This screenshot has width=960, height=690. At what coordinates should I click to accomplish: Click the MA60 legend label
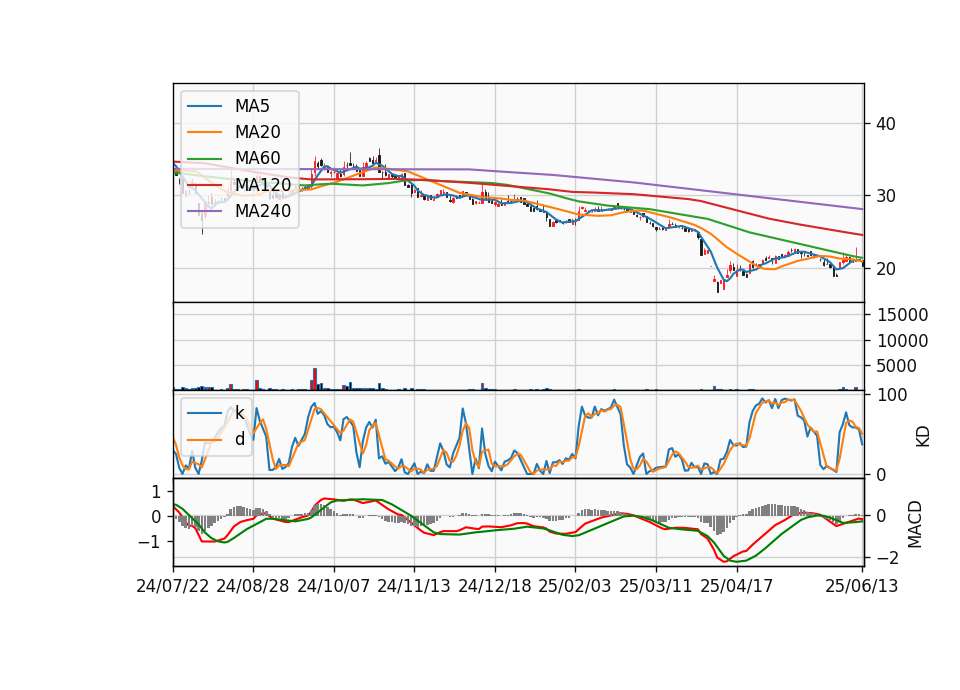257,158
